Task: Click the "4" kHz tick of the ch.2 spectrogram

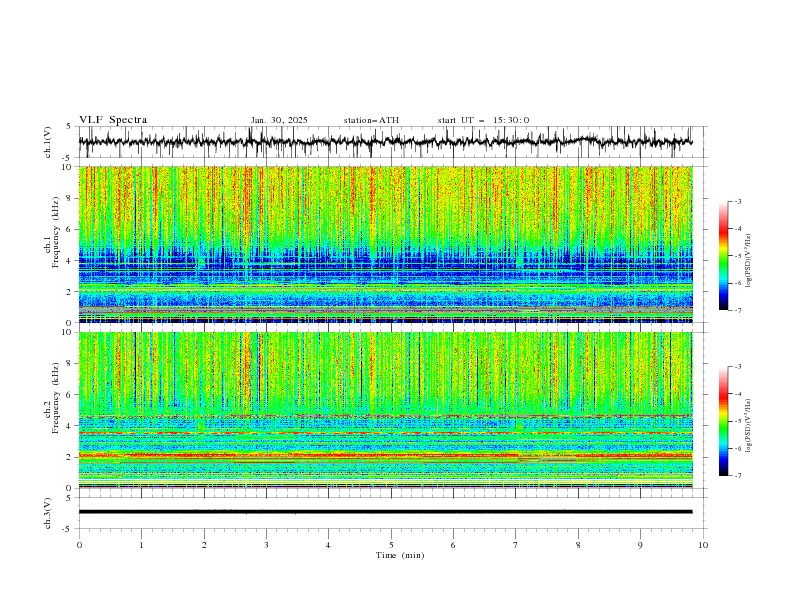Action: pyautogui.click(x=70, y=426)
